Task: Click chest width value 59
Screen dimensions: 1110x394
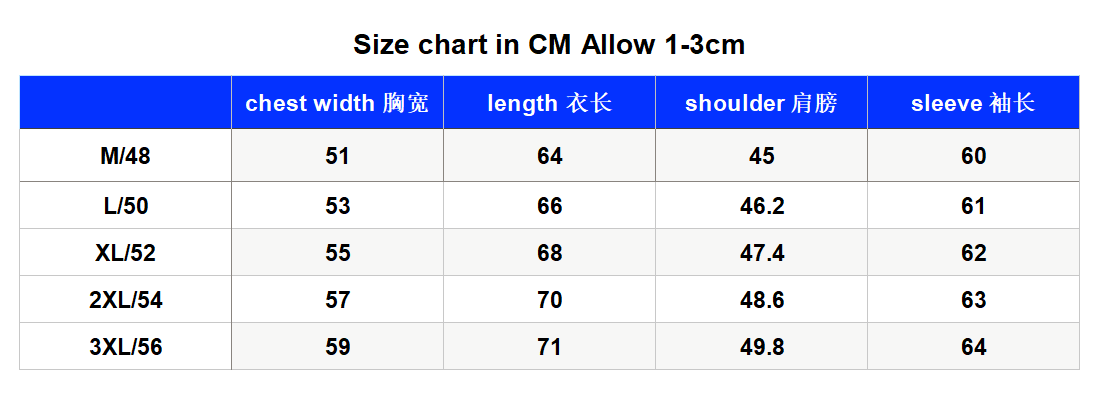Action: pos(338,347)
